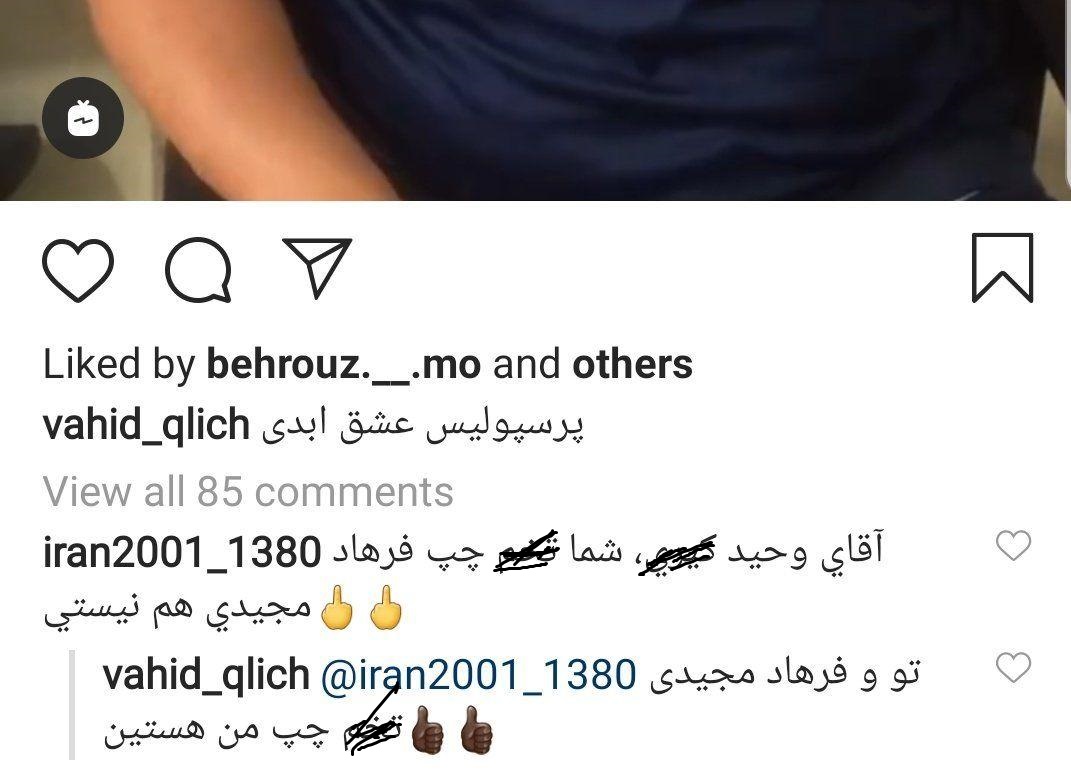Open comments with the speech bubble icon
This screenshot has height=772, width=1071.
198,269
